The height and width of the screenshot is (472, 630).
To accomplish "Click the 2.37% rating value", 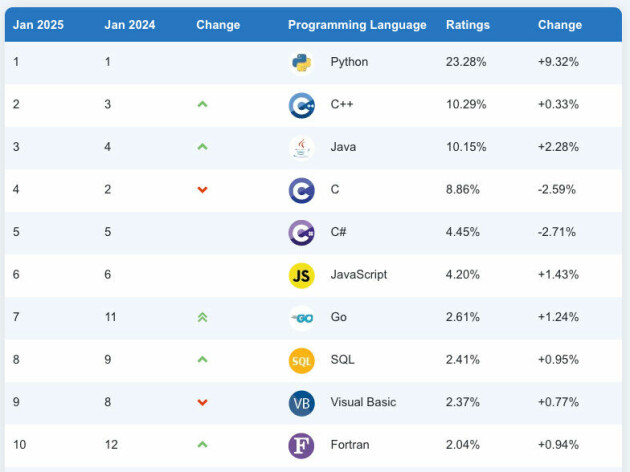I will tap(463, 402).
